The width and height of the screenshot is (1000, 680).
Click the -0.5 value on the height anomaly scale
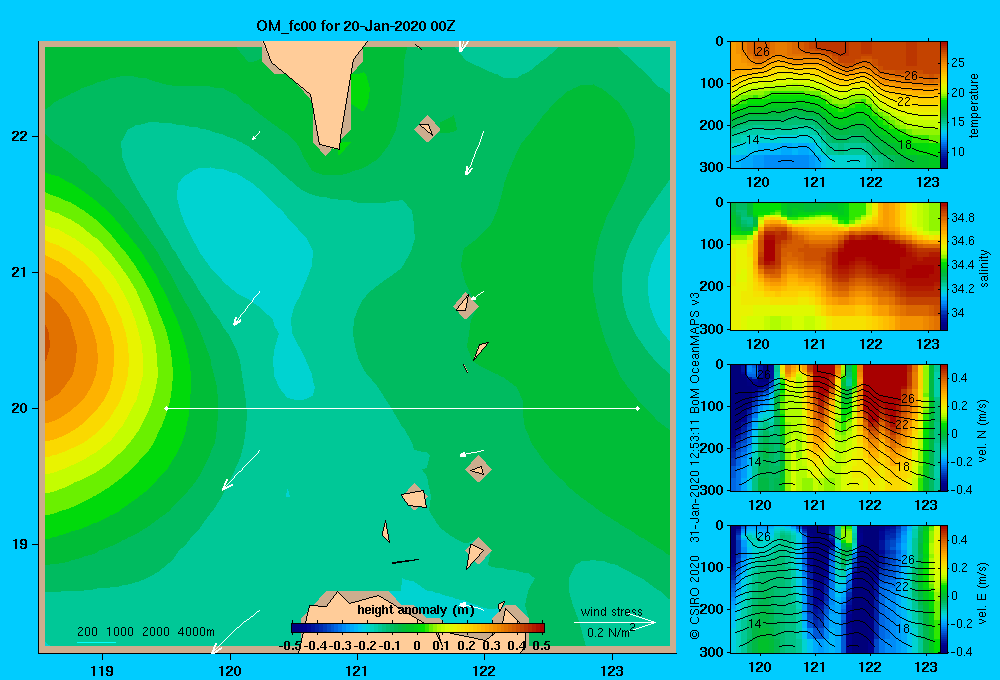(x=290, y=646)
